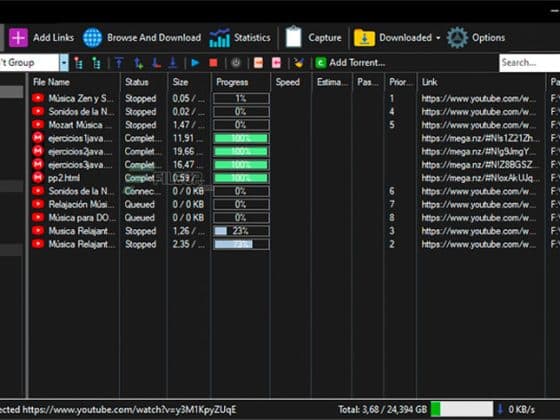Select the pp2.html file name

64,178
